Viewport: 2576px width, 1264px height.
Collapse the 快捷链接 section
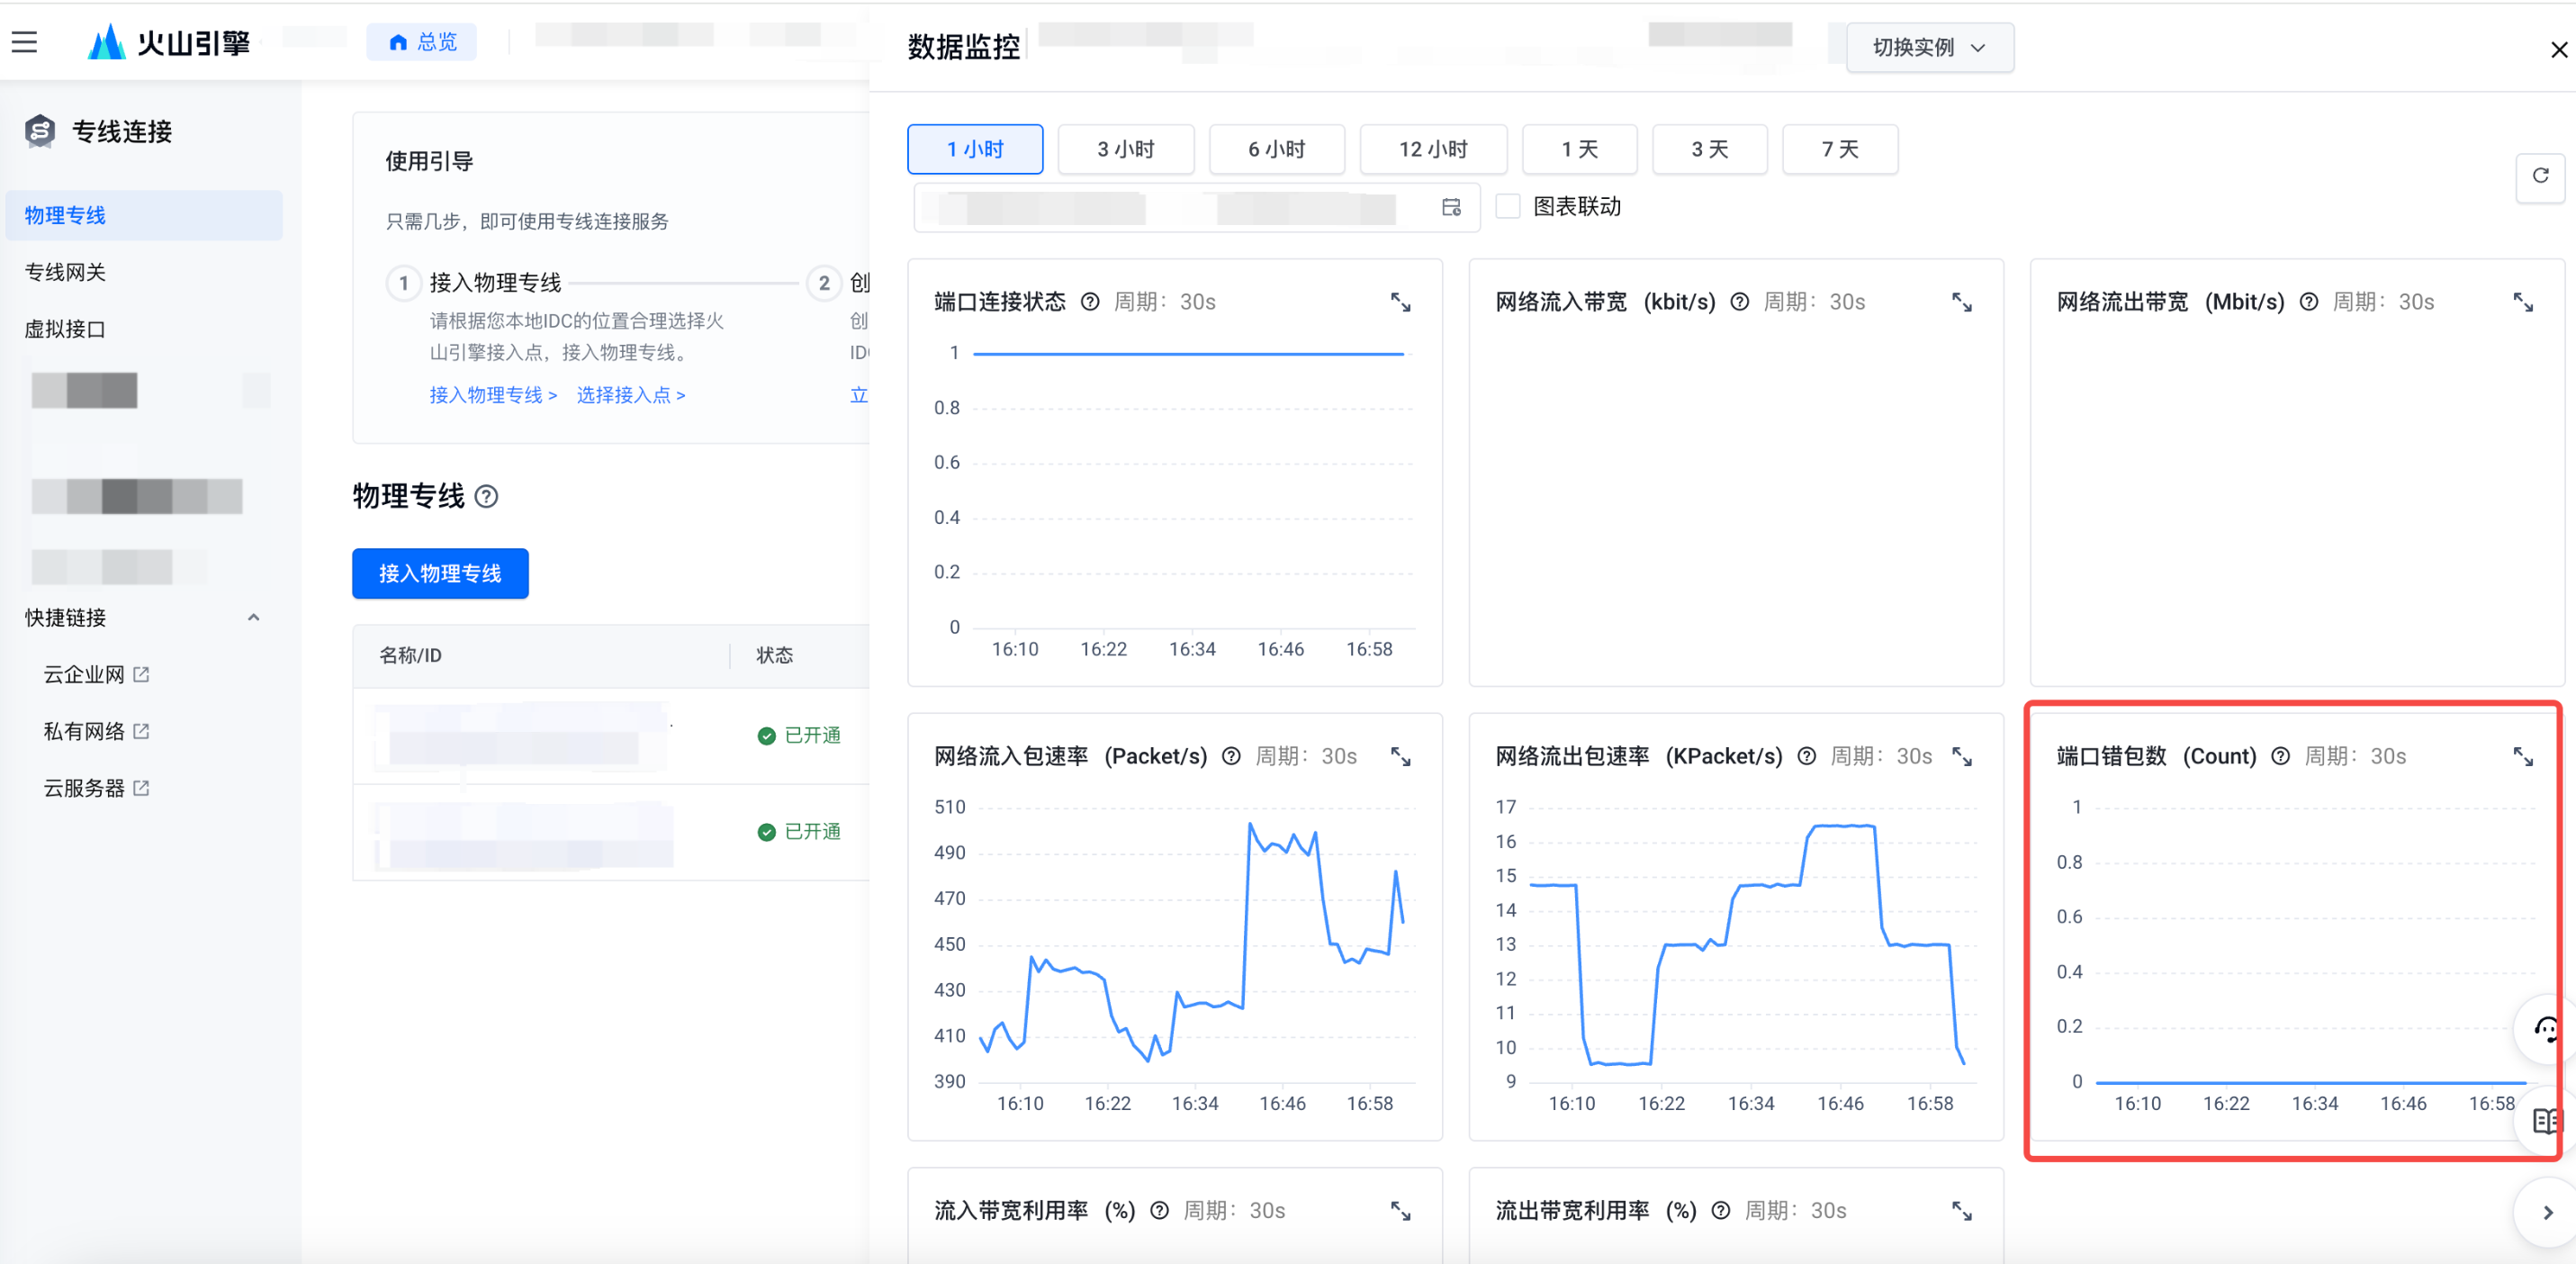click(254, 618)
